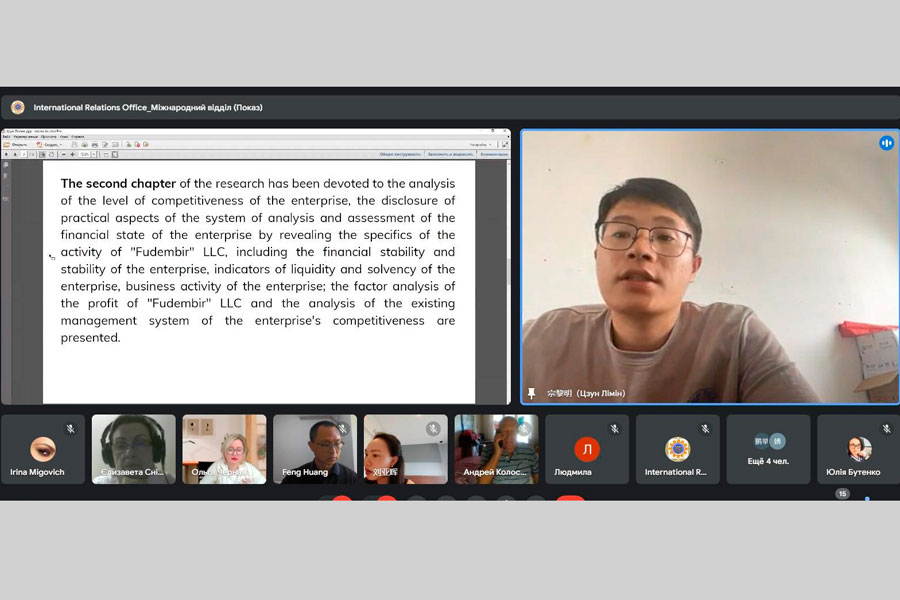Click the 'Открыть' button in the PDF toolbar

tap(17, 145)
